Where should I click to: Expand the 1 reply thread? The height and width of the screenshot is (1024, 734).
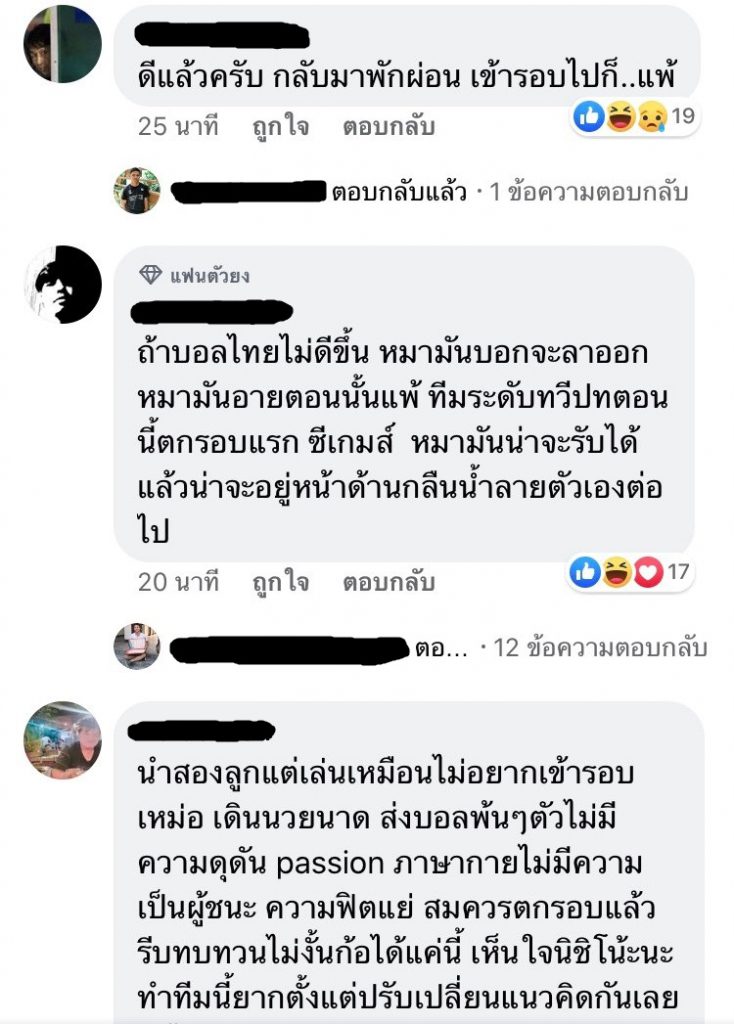point(588,192)
